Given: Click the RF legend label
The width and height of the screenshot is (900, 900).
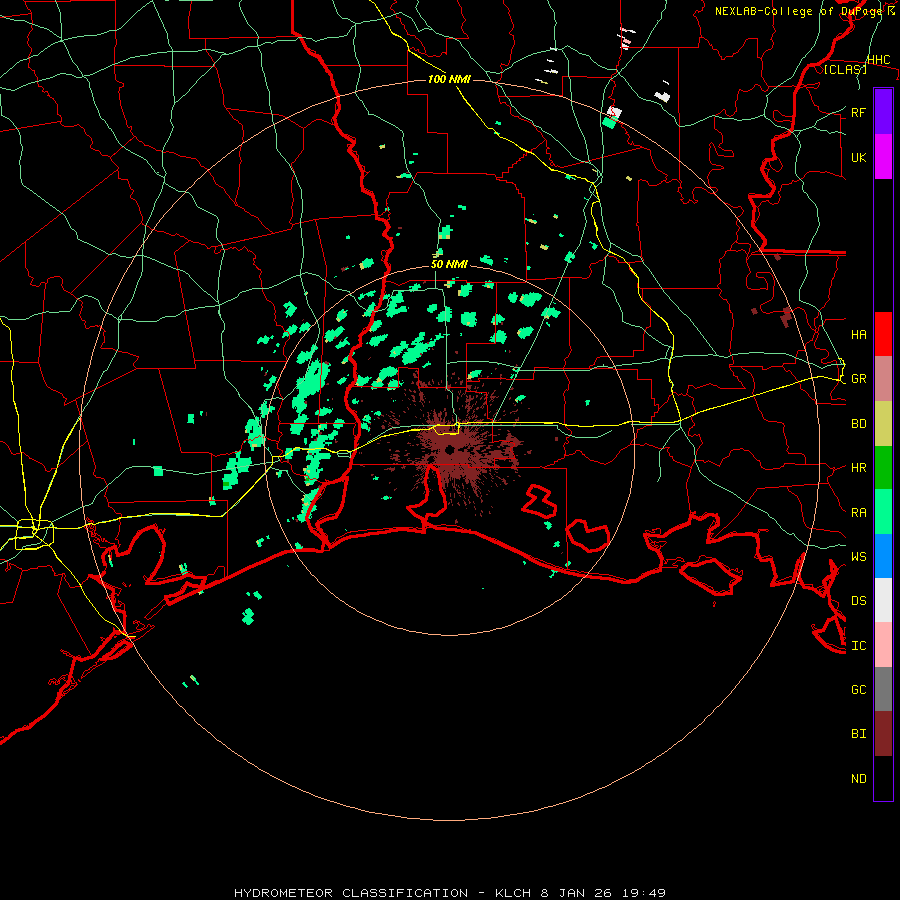Looking at the screenshot, I should pyautogui.click(x=858, y=112).
